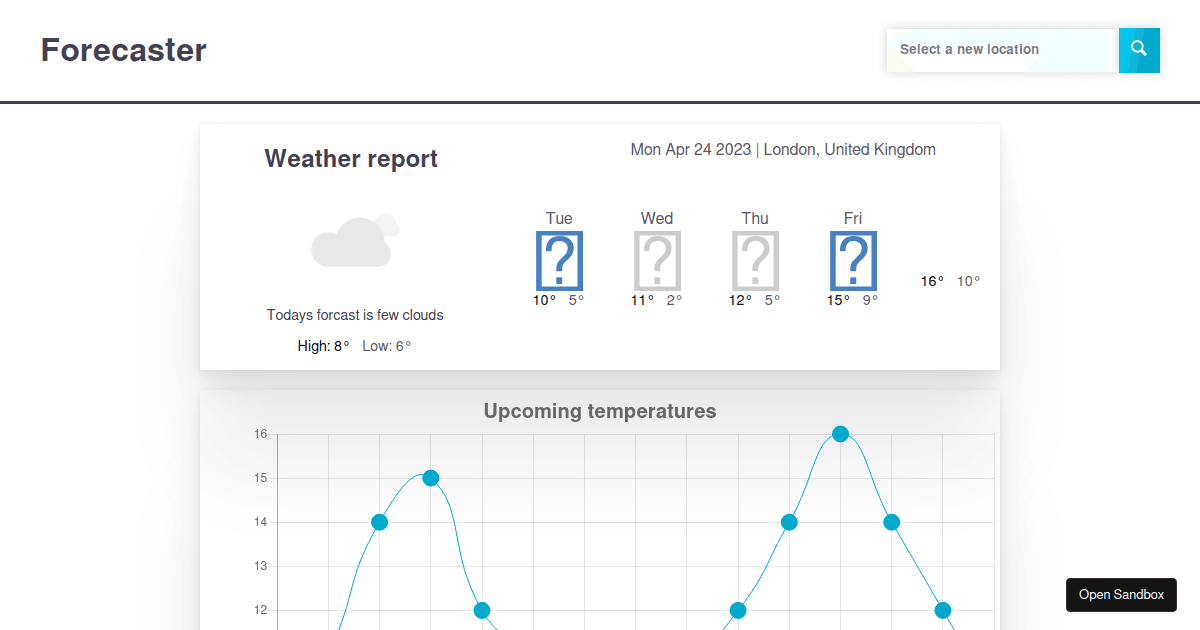
Task: Select Wednesday's forecast question-mark icon
Action: pyautogui.click(x=657, y=260)
